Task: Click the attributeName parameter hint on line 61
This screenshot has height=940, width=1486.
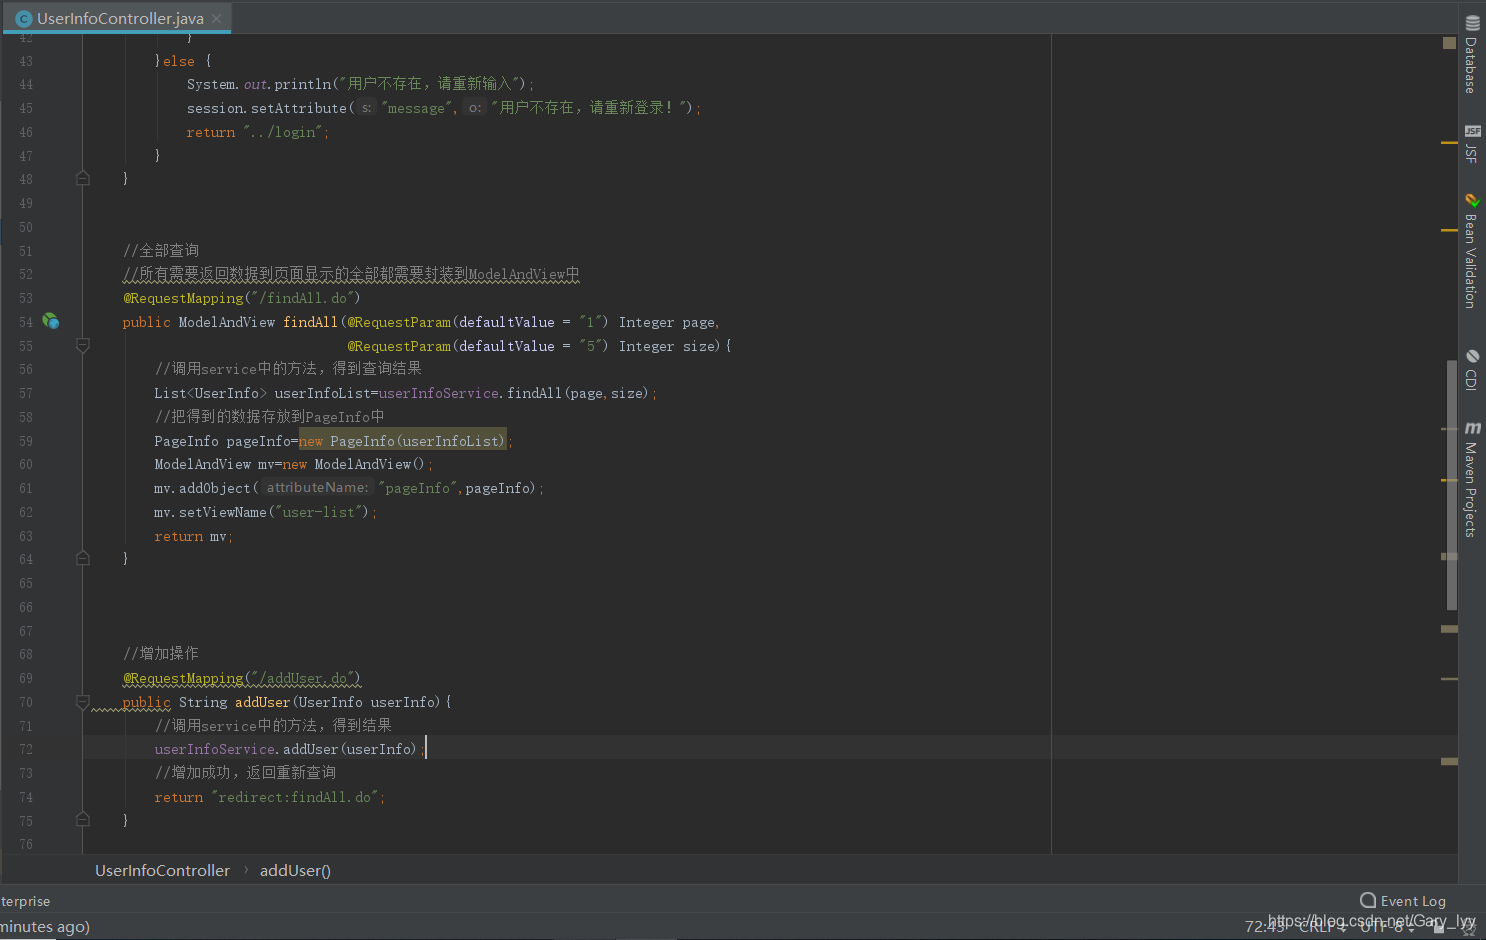Action: (317, 487)
